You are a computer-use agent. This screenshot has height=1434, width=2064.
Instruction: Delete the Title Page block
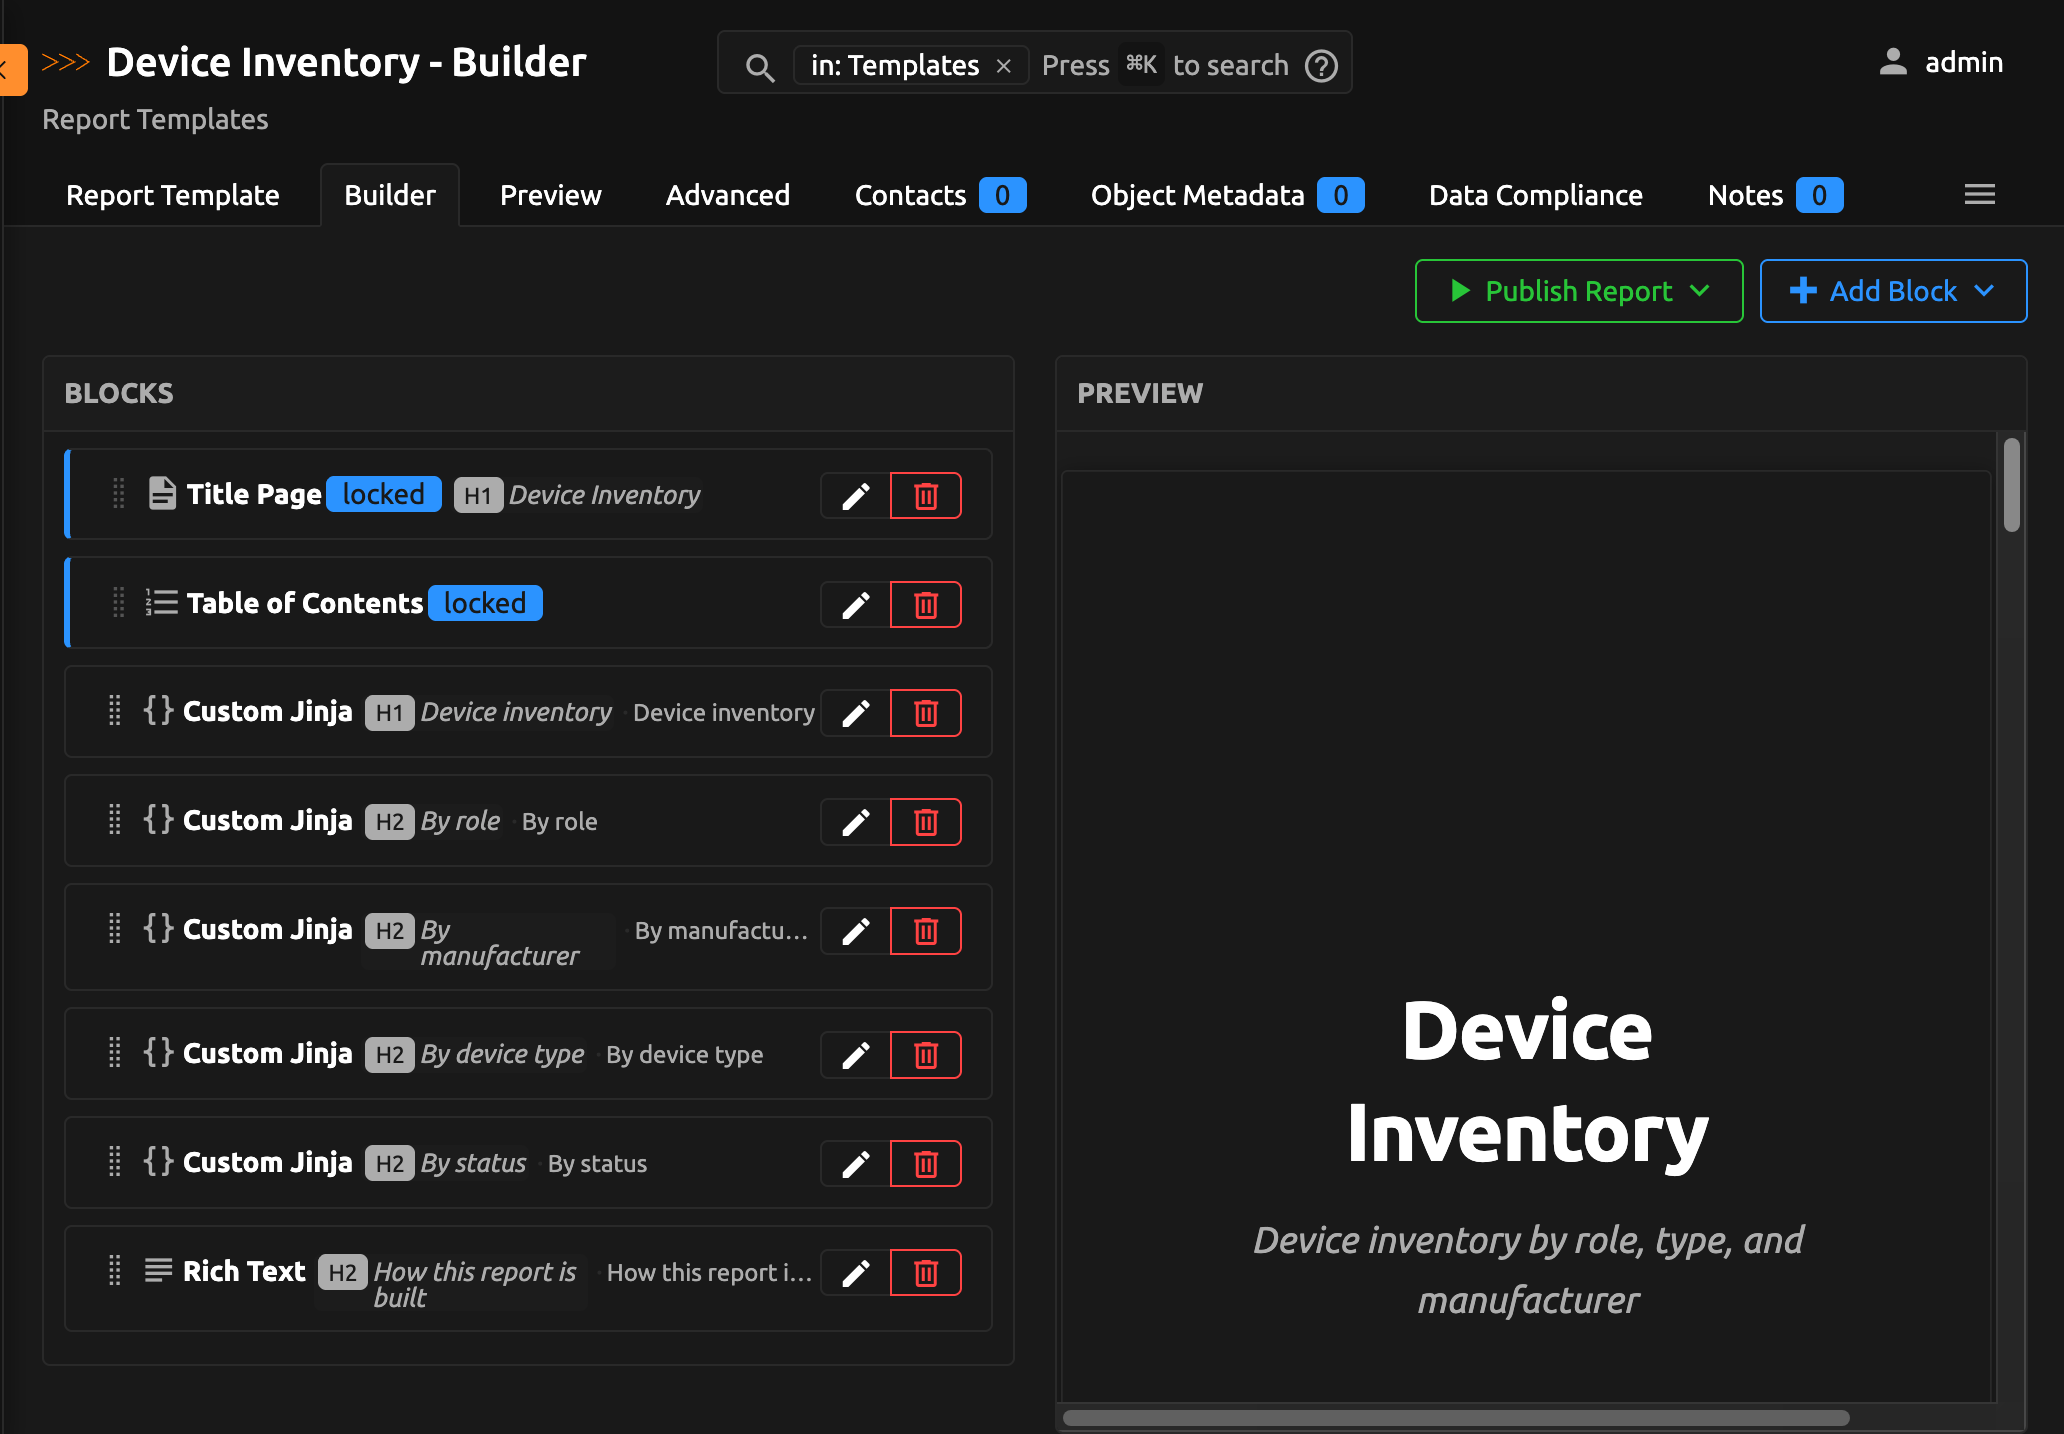pos(926,496)
